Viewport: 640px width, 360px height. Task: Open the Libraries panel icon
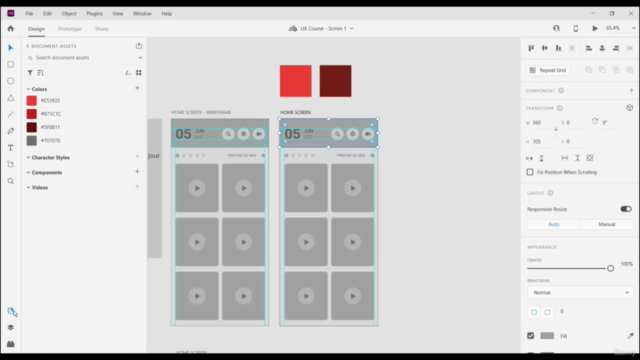pos(11,311)
